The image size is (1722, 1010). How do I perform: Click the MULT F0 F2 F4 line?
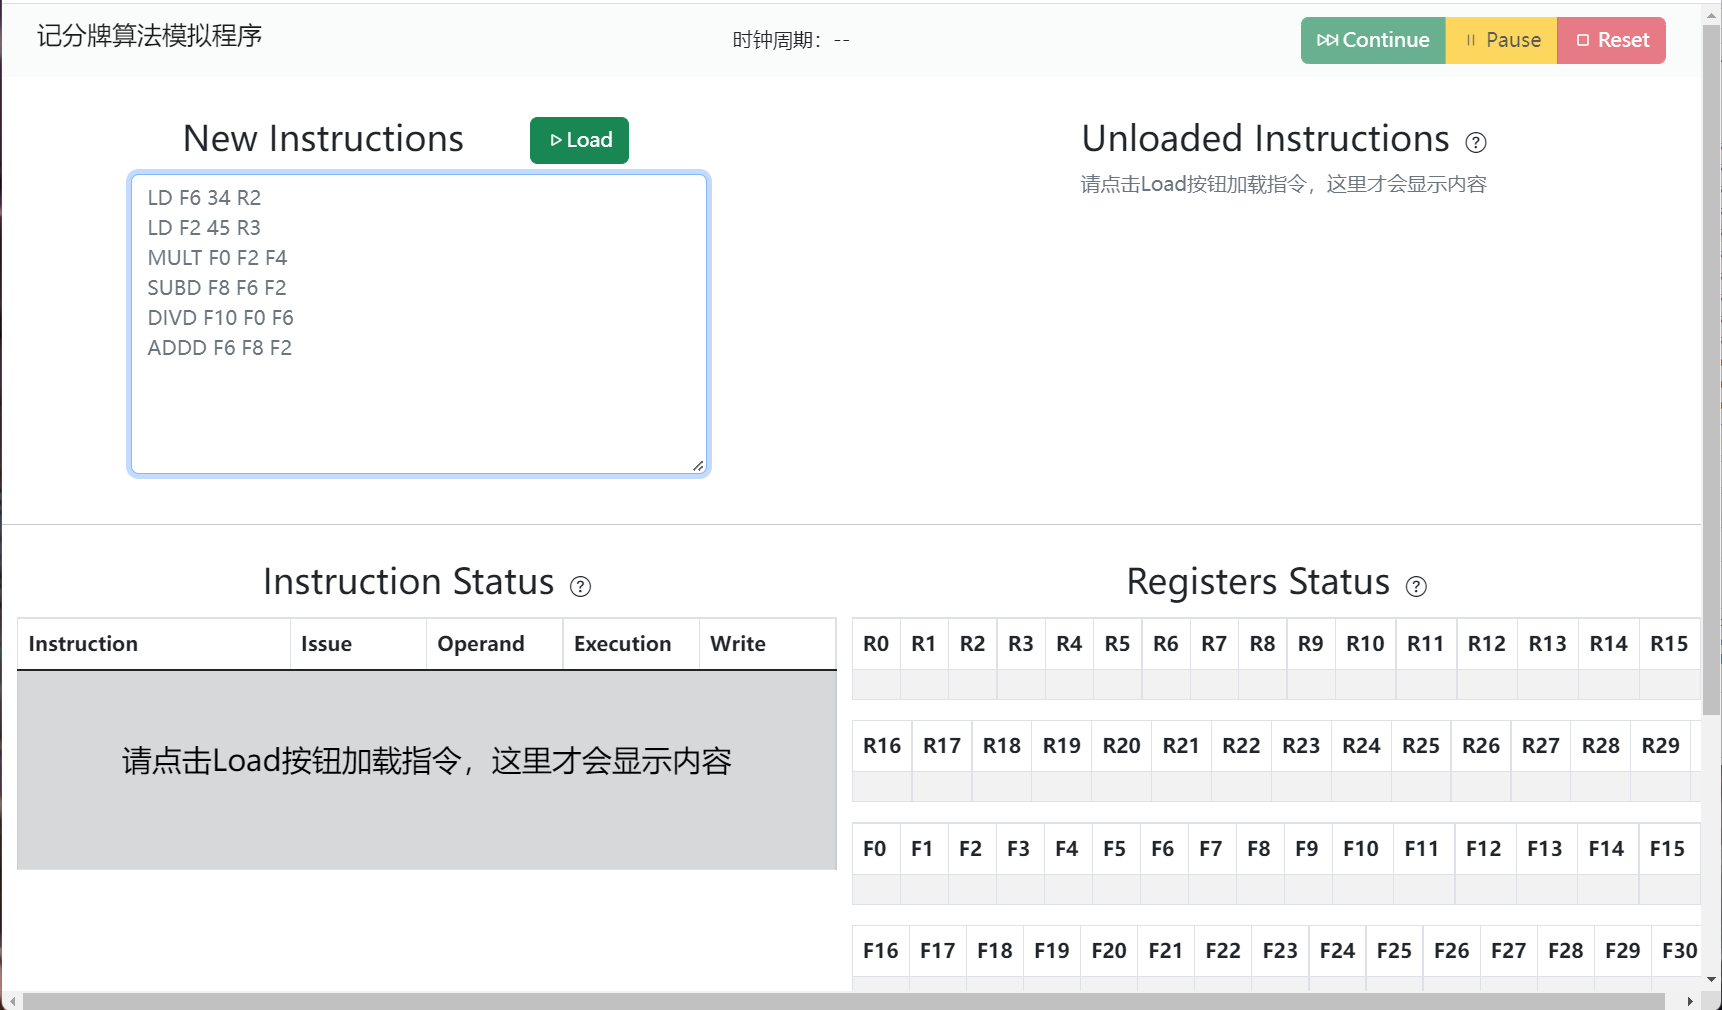(x=217, y=258)
